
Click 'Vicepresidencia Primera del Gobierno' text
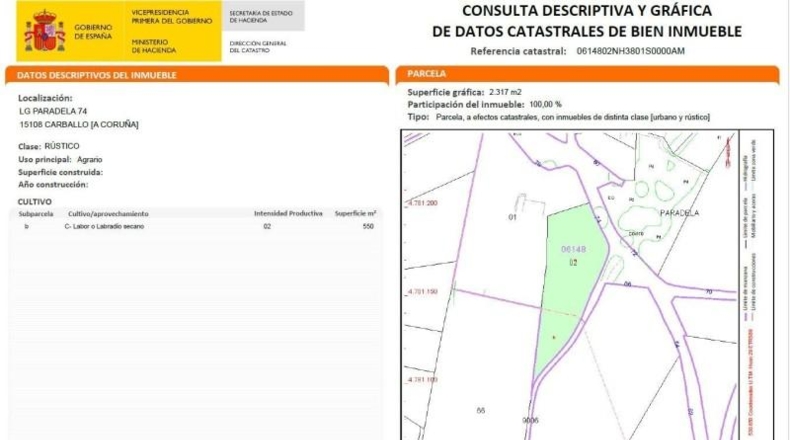172,17
